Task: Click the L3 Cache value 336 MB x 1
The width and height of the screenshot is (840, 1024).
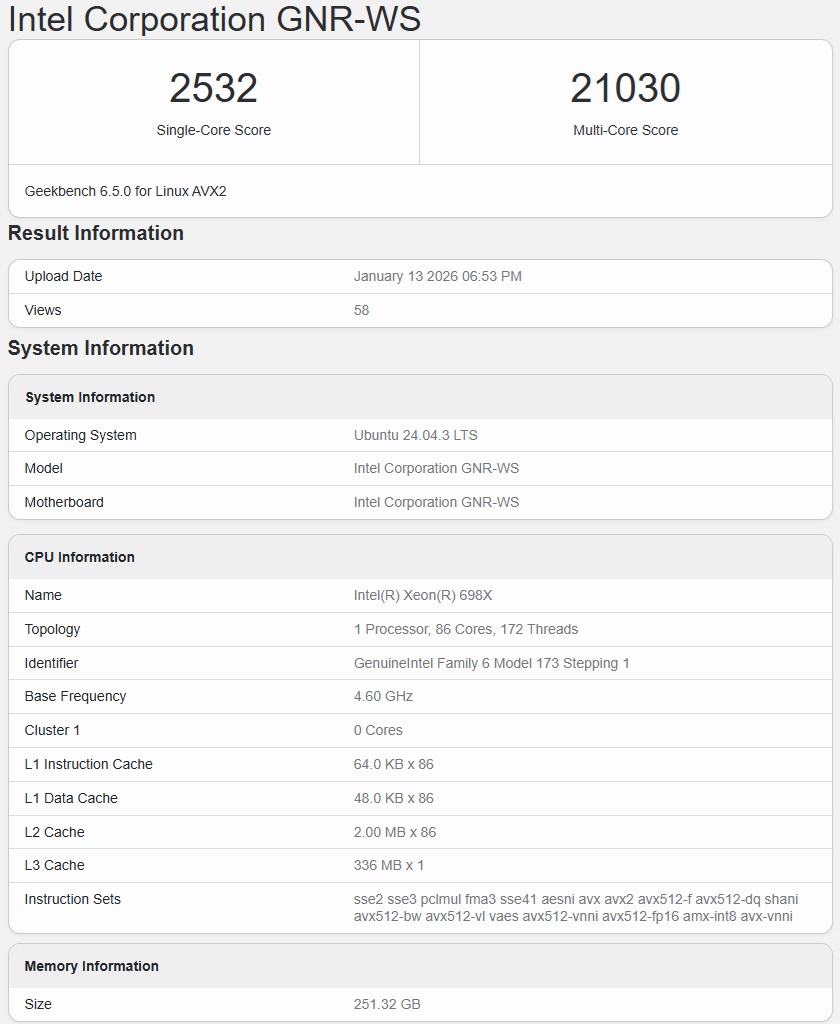Action: click(x=389, y=865)
